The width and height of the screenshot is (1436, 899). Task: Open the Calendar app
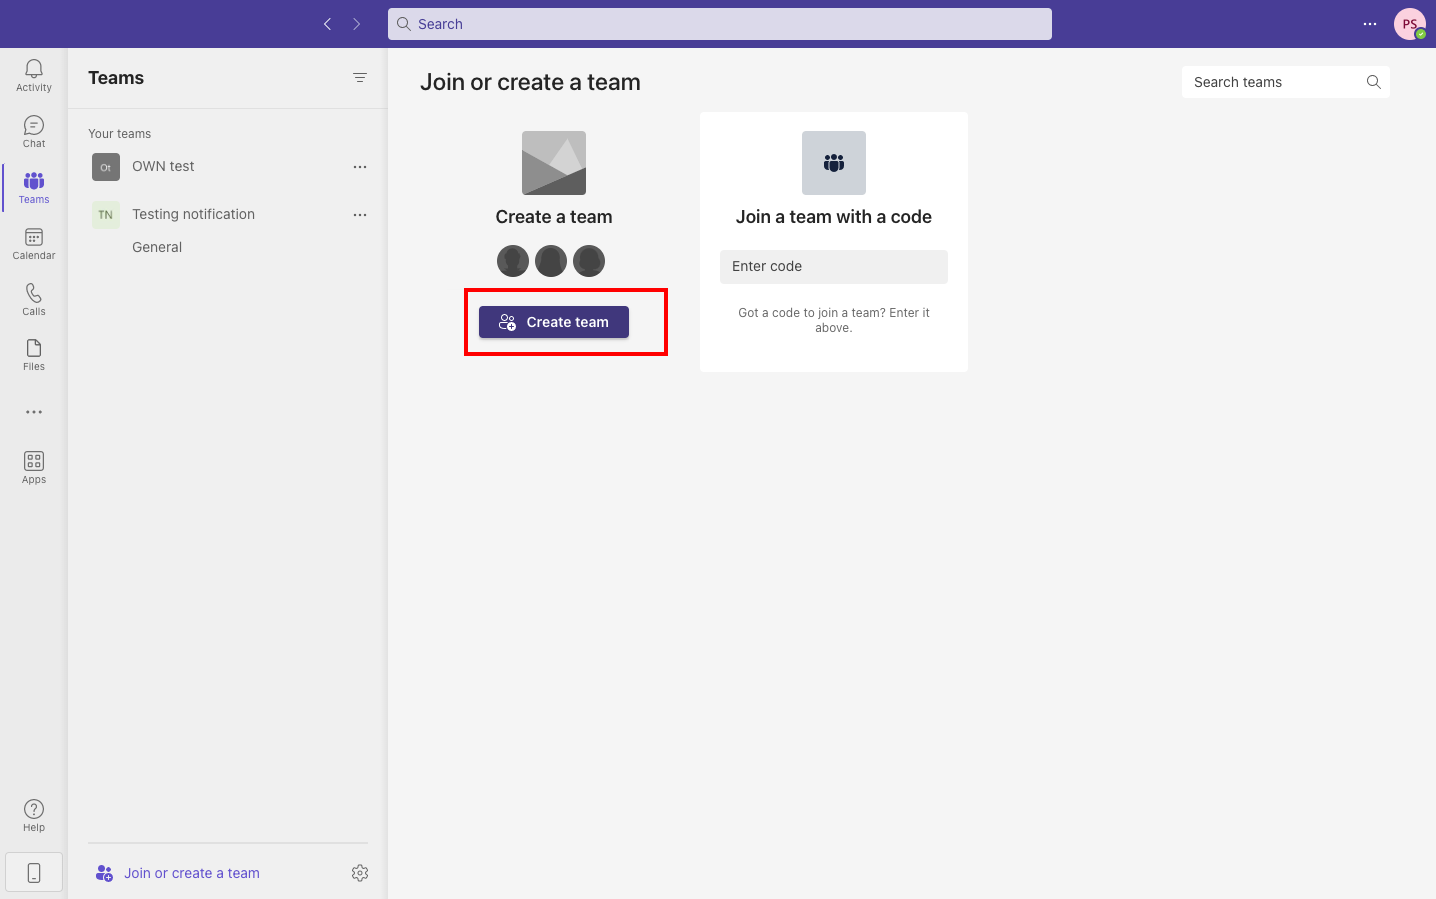[x=34, y=243]
